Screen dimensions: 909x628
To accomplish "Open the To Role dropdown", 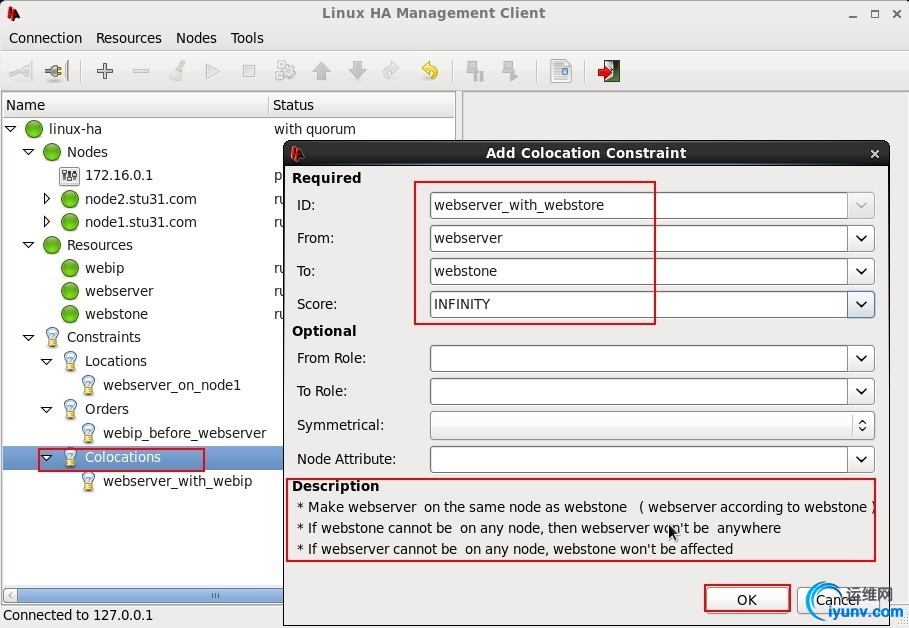I will point(861,391).
